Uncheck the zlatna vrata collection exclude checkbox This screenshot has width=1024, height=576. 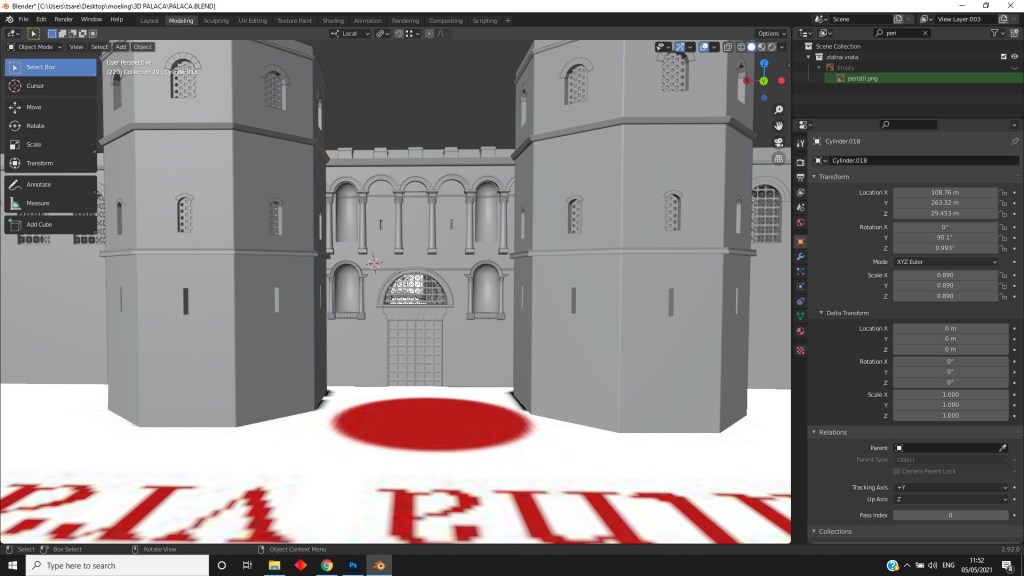pos(1003,57)
